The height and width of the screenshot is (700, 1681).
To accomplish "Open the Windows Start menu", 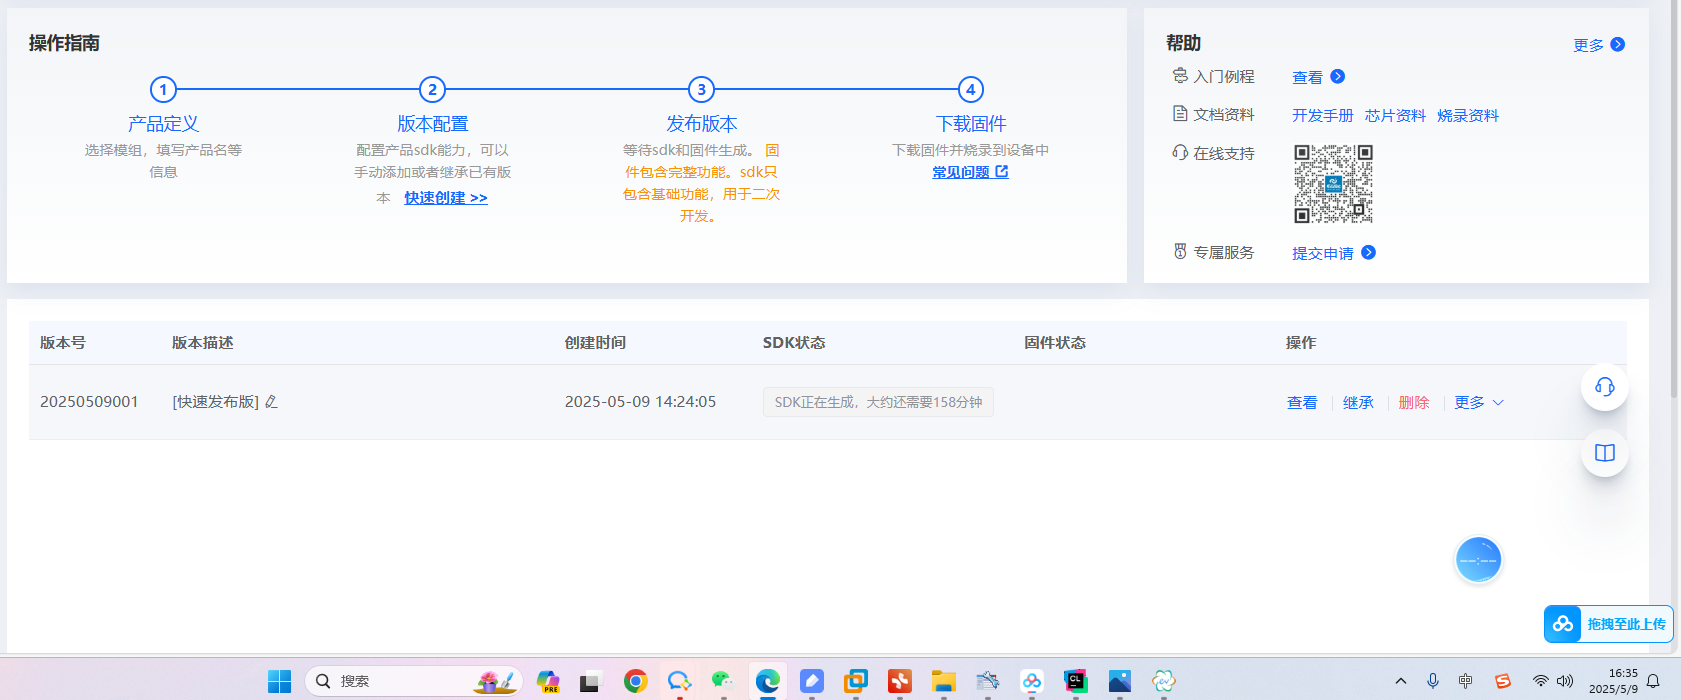I will click(x=280, y=681).
